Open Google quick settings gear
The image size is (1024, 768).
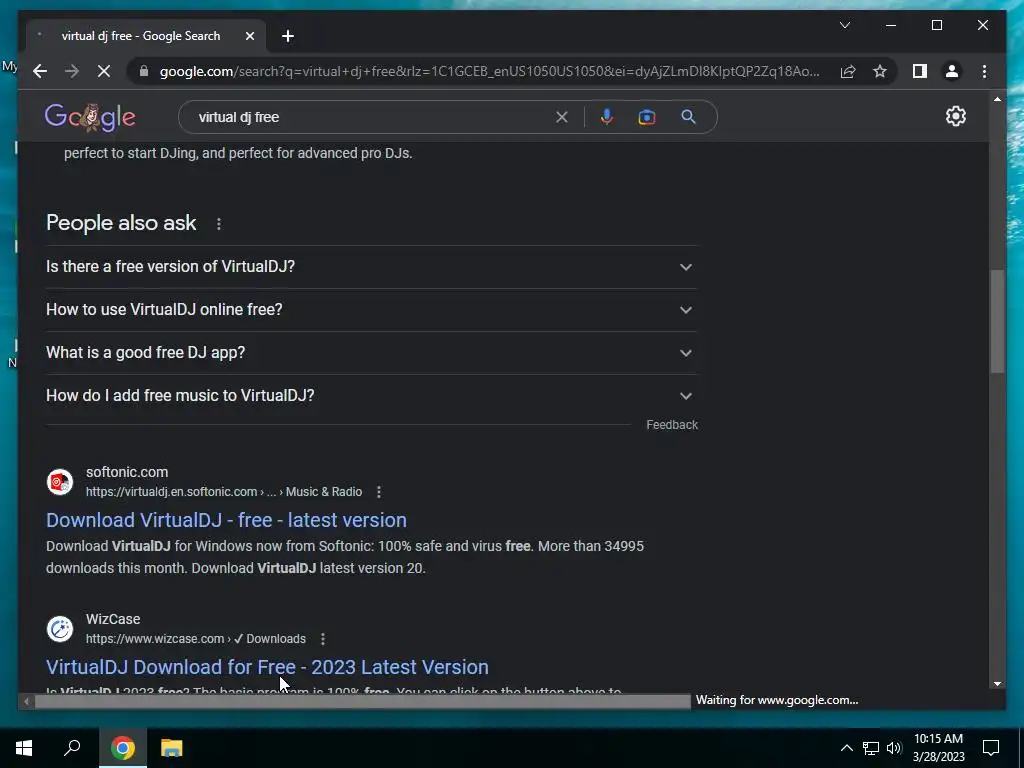tap(955, 116)
